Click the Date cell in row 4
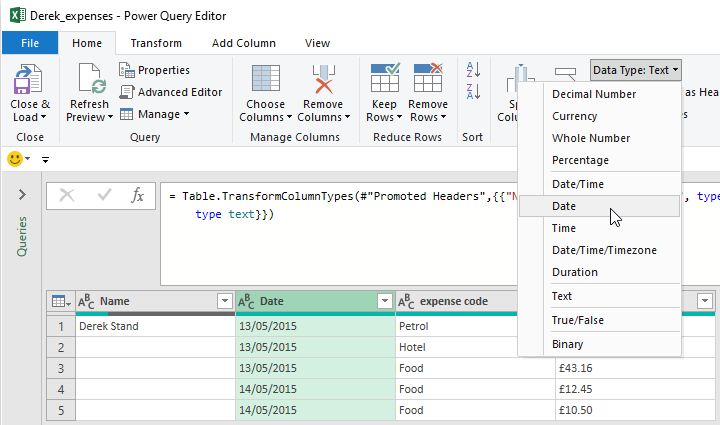 click(315, 389)
